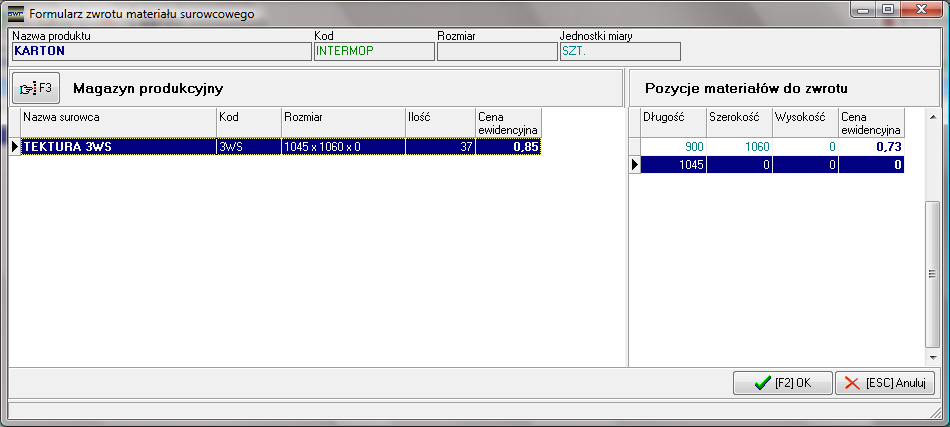
Task: Select the cell showing price 0,73
Action: [871, 147]
